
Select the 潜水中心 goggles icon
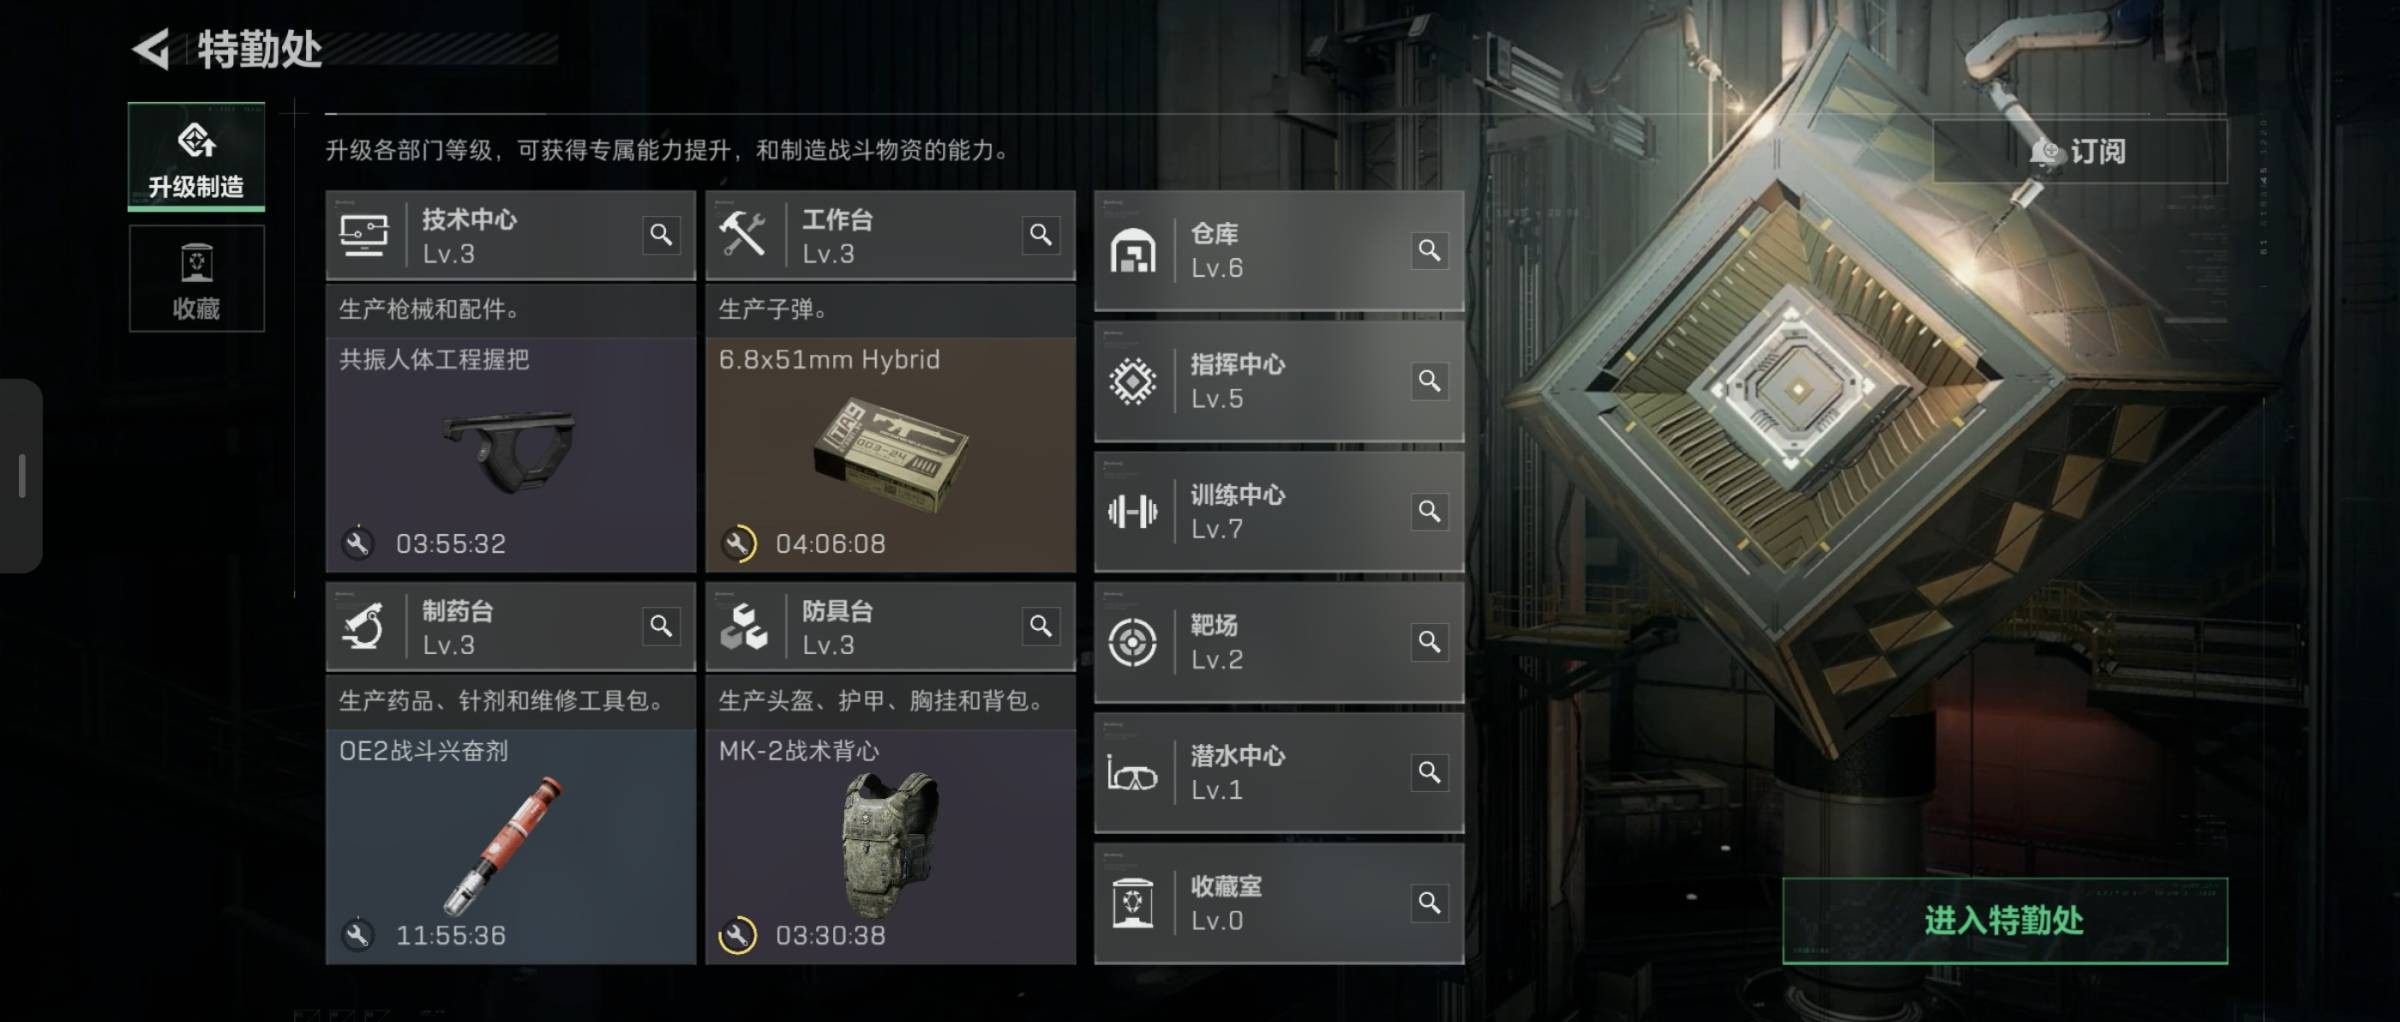(1133, 773)
